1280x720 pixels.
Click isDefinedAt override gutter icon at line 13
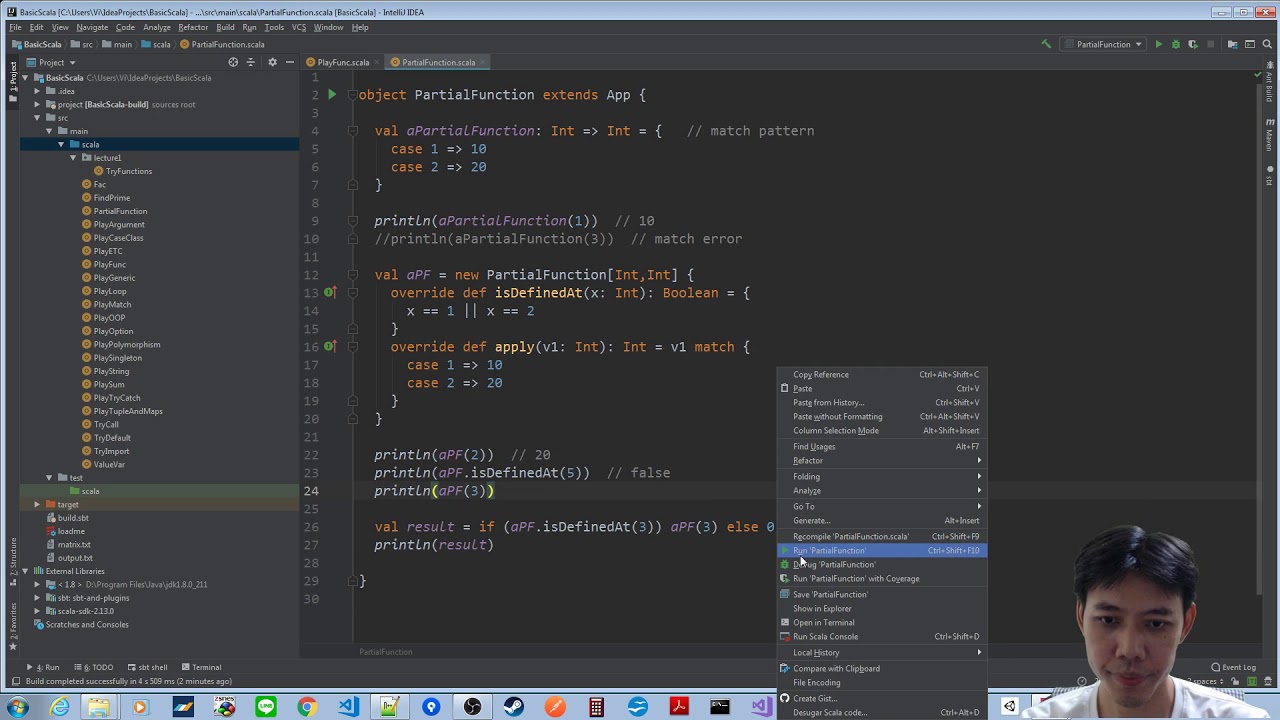click(329, 293)
